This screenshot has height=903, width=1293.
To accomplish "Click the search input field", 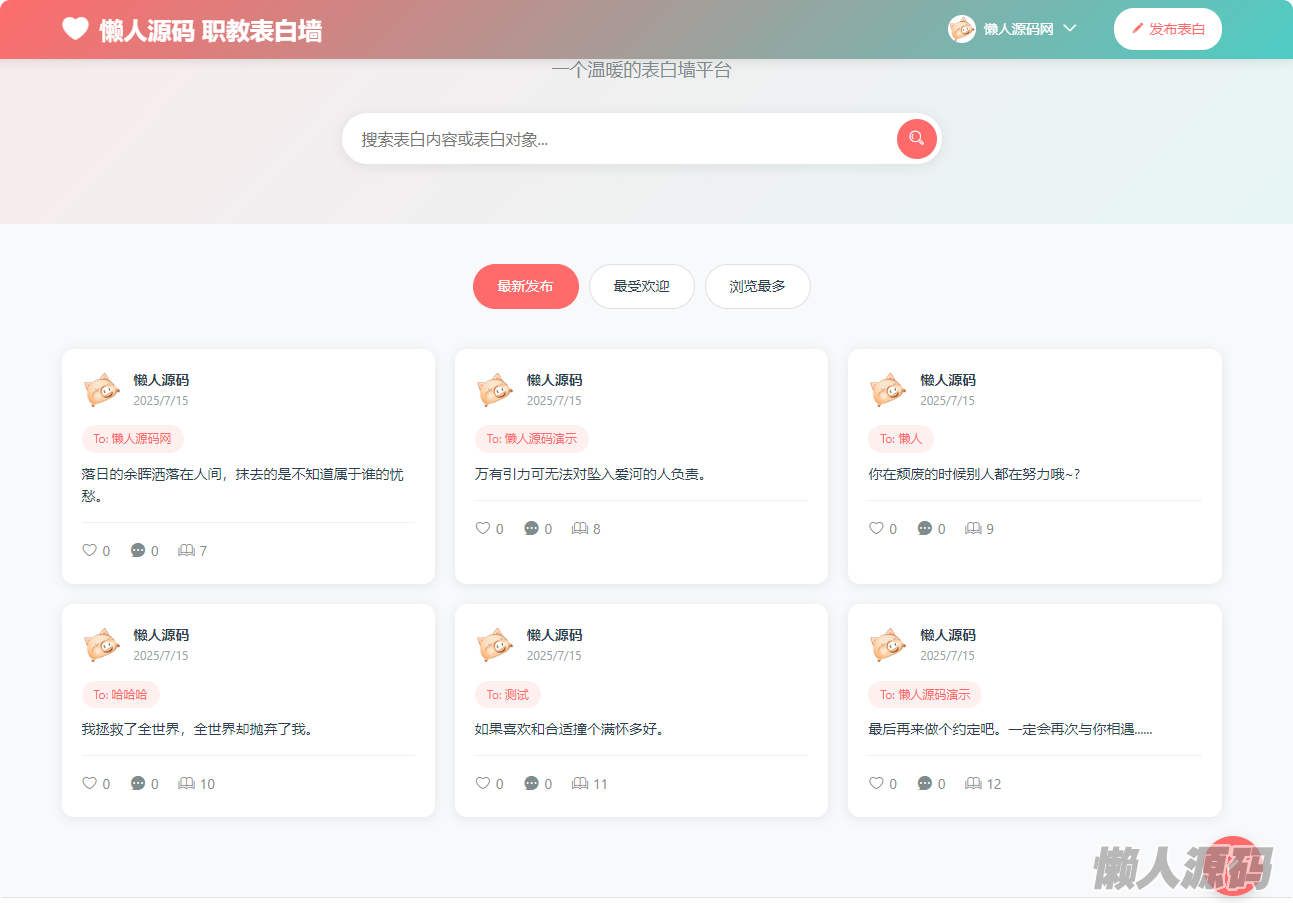I will [x=620, y=139].
